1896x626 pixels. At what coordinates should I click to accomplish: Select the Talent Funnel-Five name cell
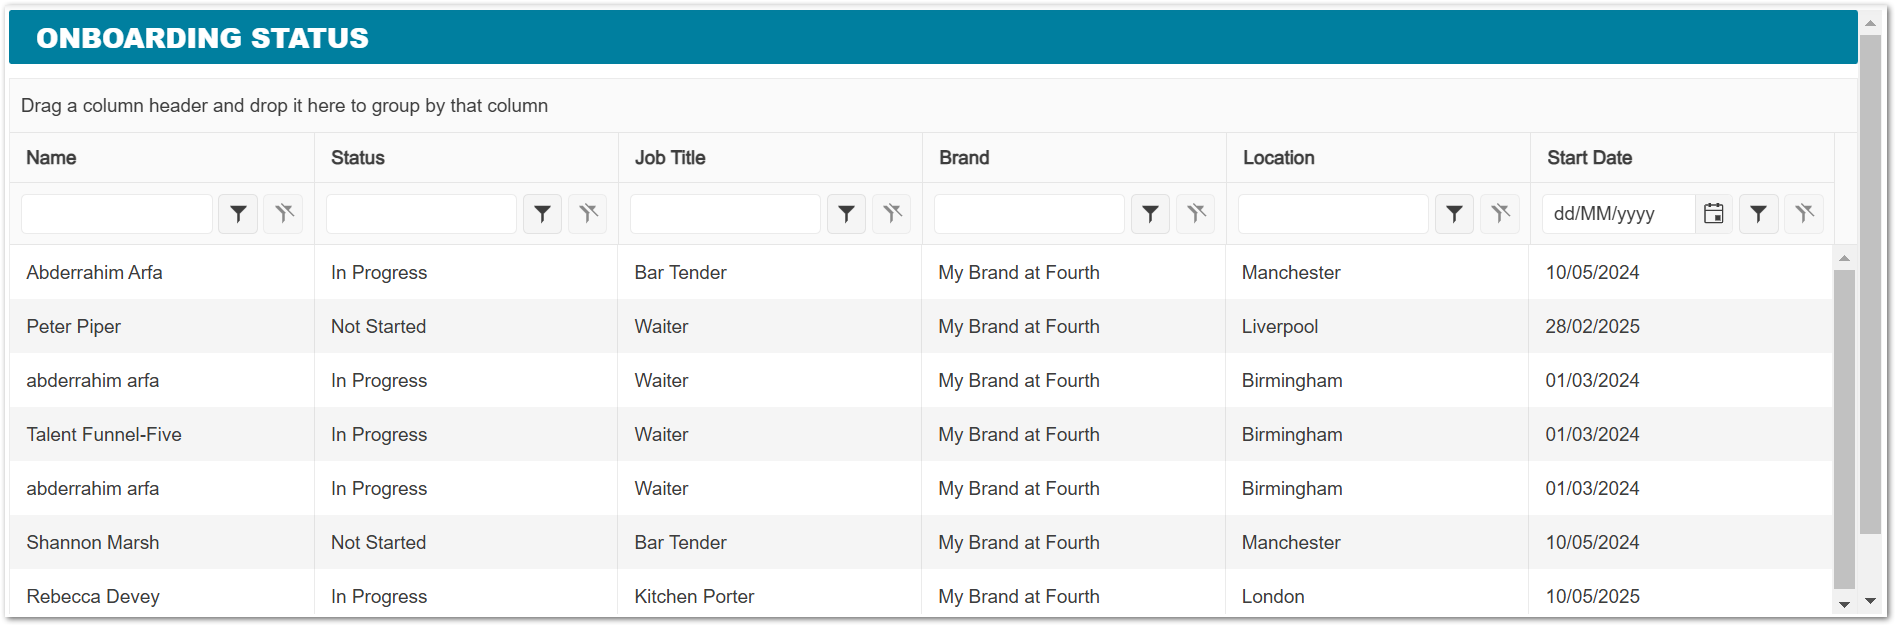point(162,434)
